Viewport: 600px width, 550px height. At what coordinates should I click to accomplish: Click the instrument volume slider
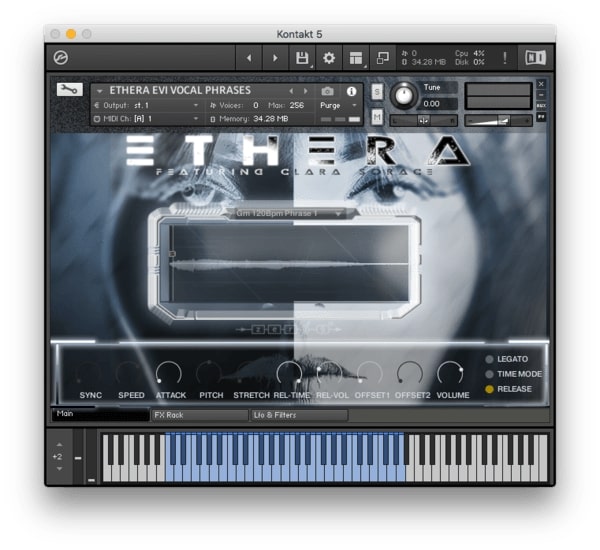click(498, 121)
